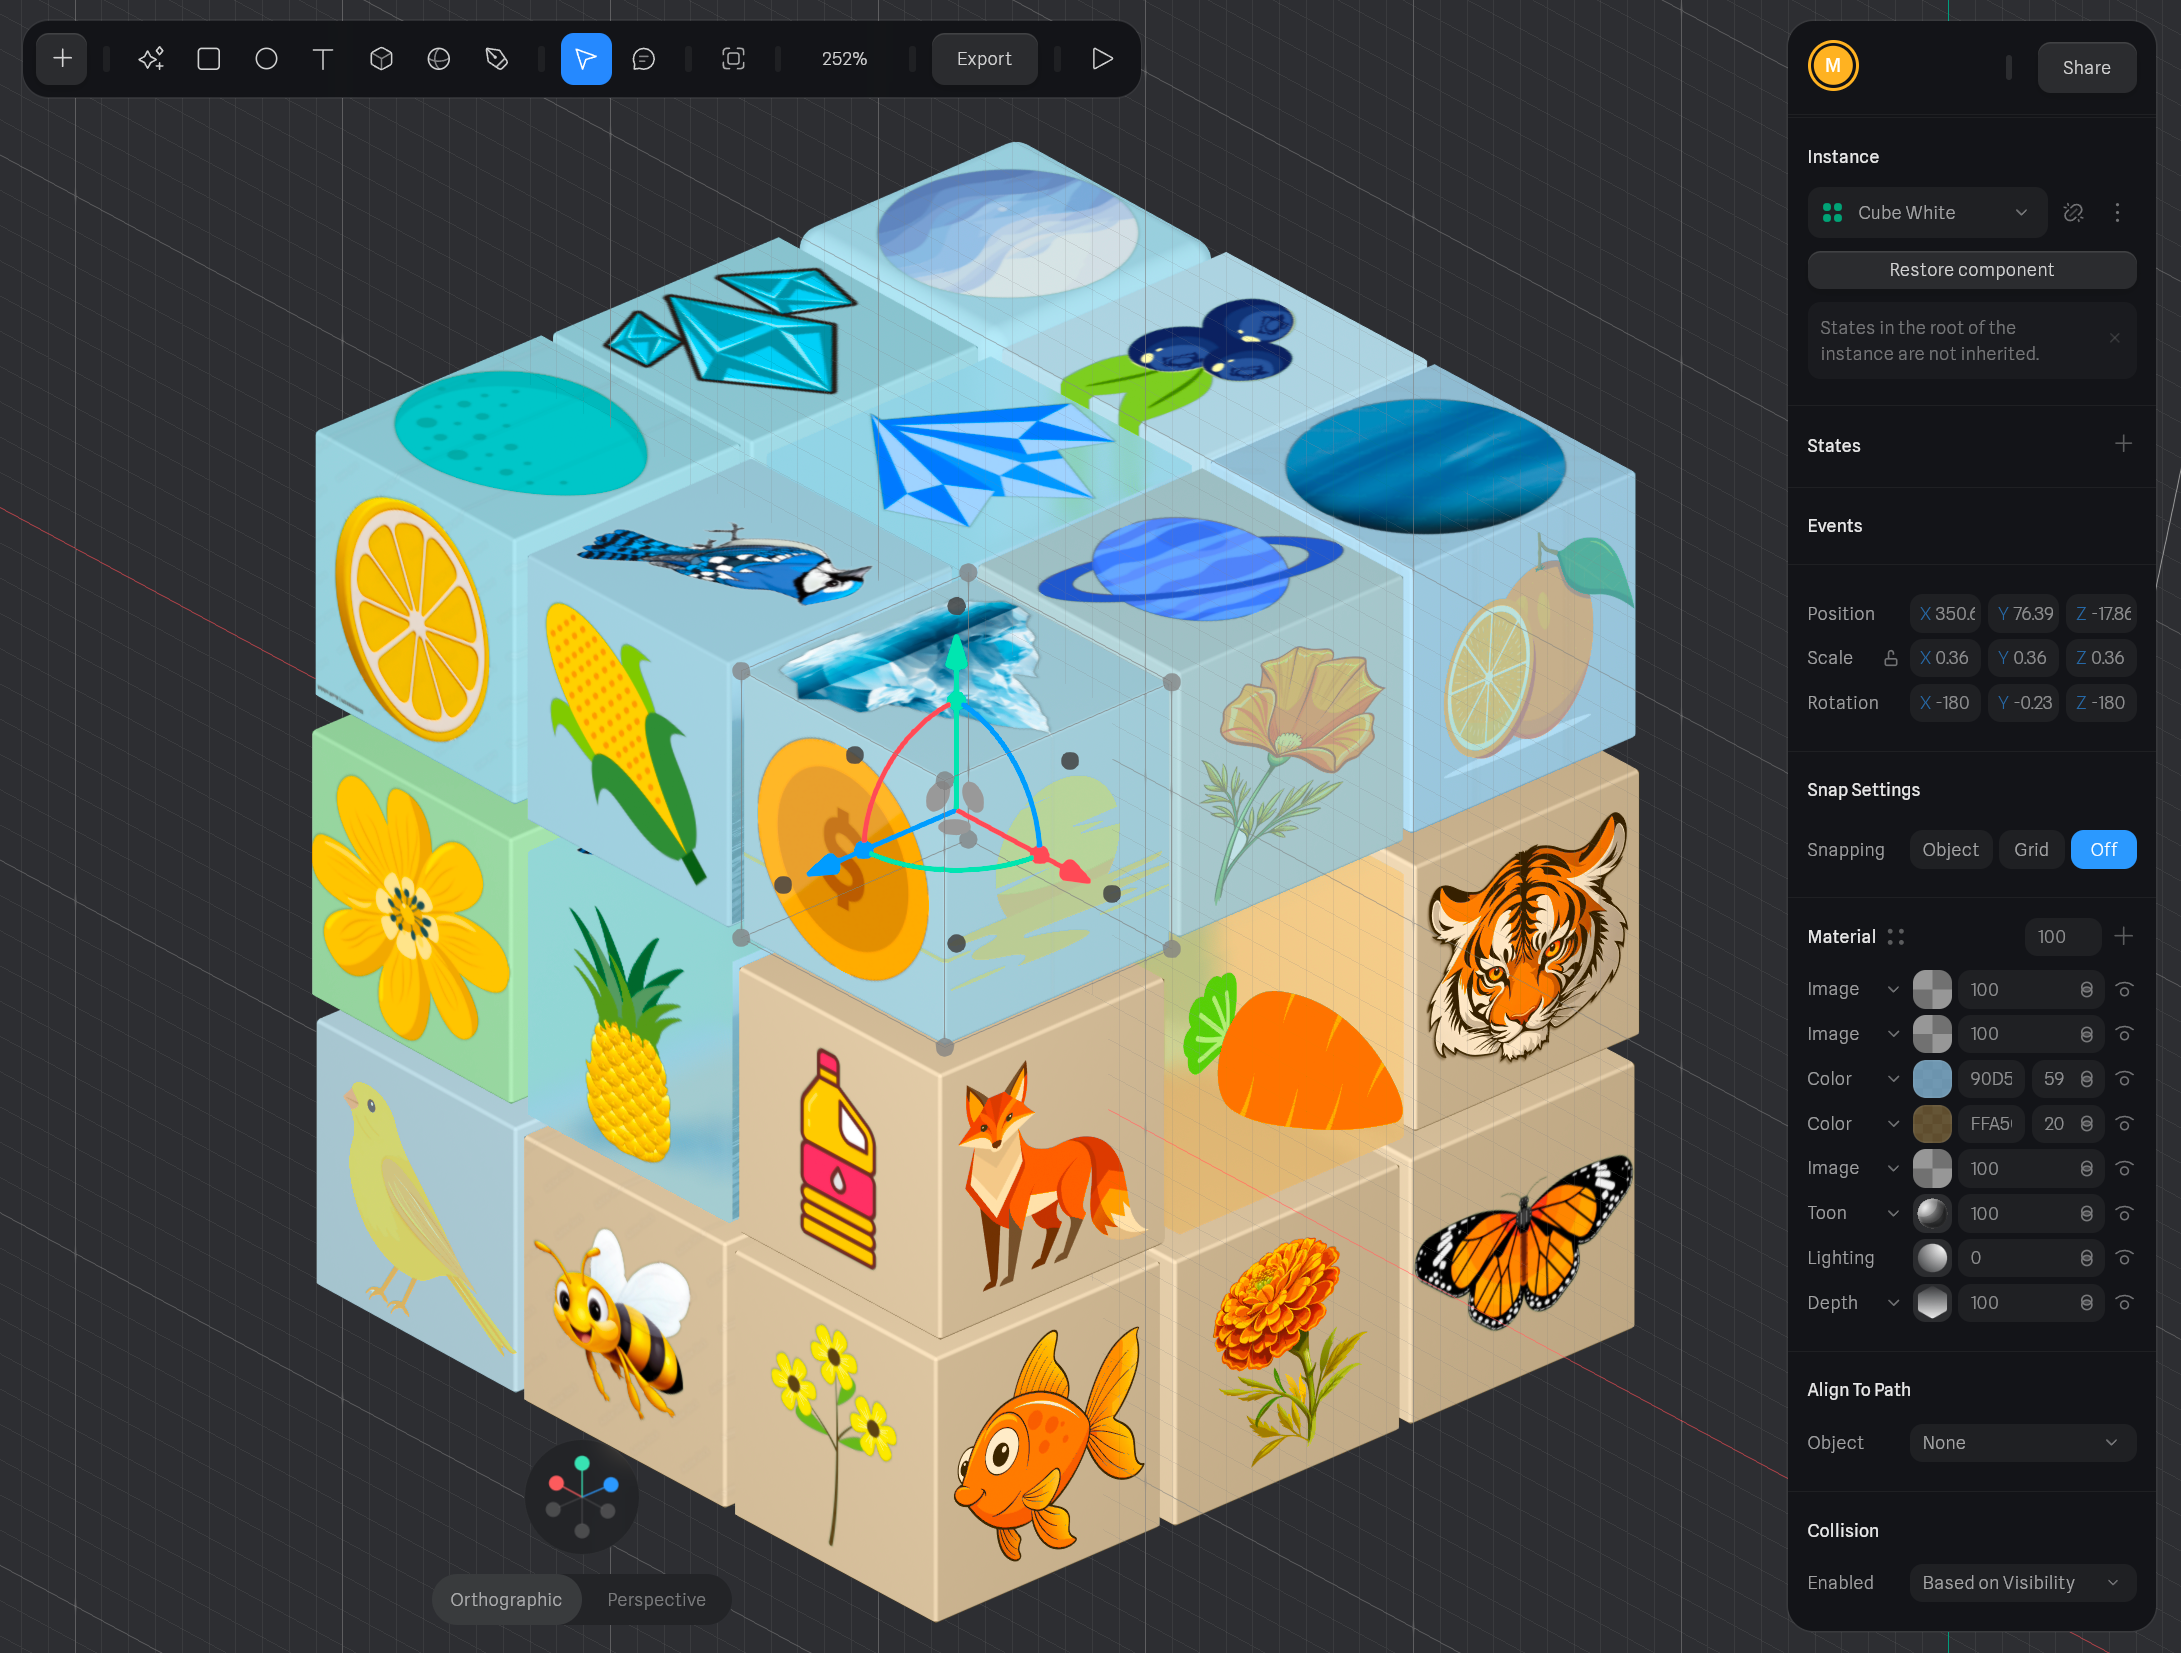Select the Rectangle shape tool

[x=209, y=59]
